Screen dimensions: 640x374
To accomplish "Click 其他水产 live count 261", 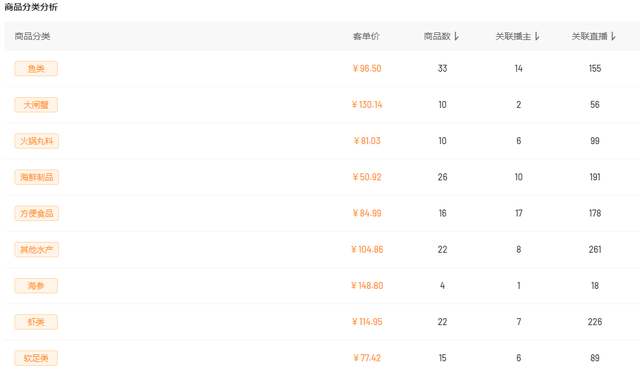I will [595, 249].
